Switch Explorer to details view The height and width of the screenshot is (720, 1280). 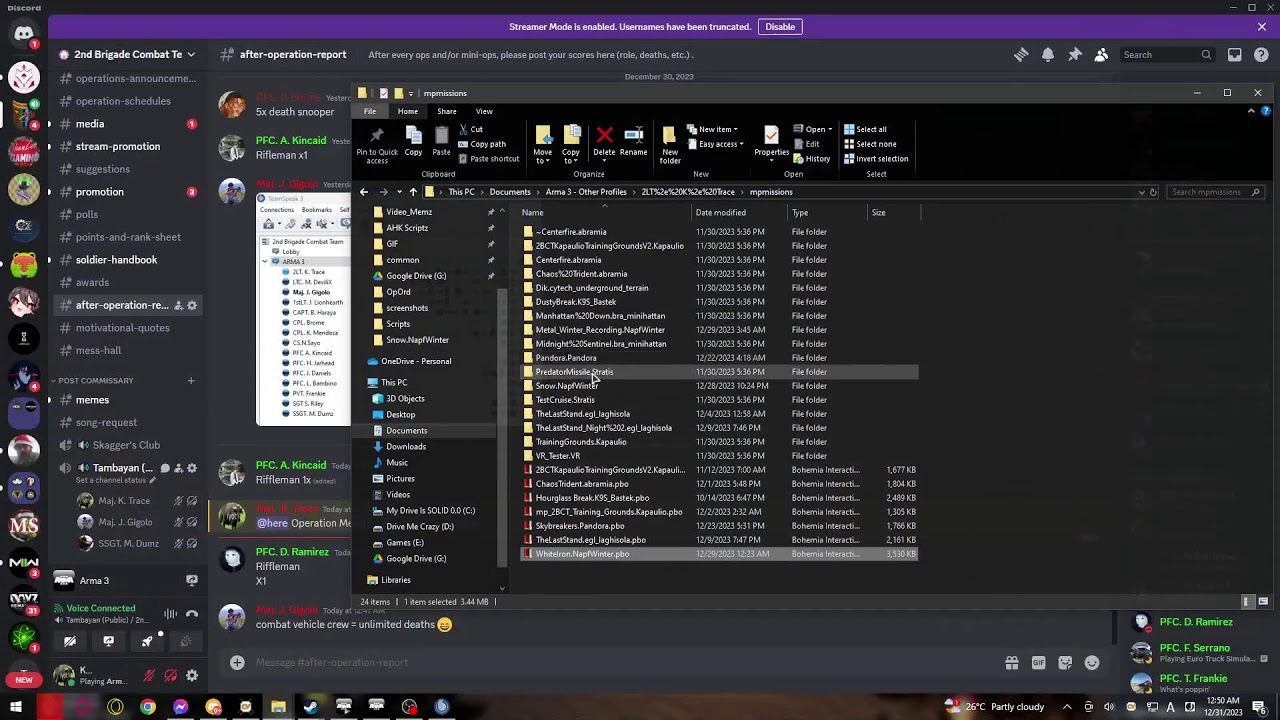pyautogui.click(x=1247, y=602)
